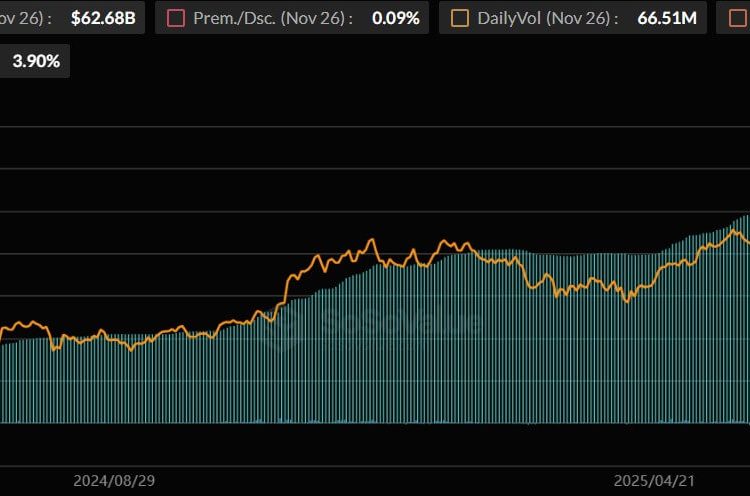This screenshot has width=750, height=496.
Task: Click the 2024/08/29 date axis label
Action: pyautogui.click(x=114, y=481)
